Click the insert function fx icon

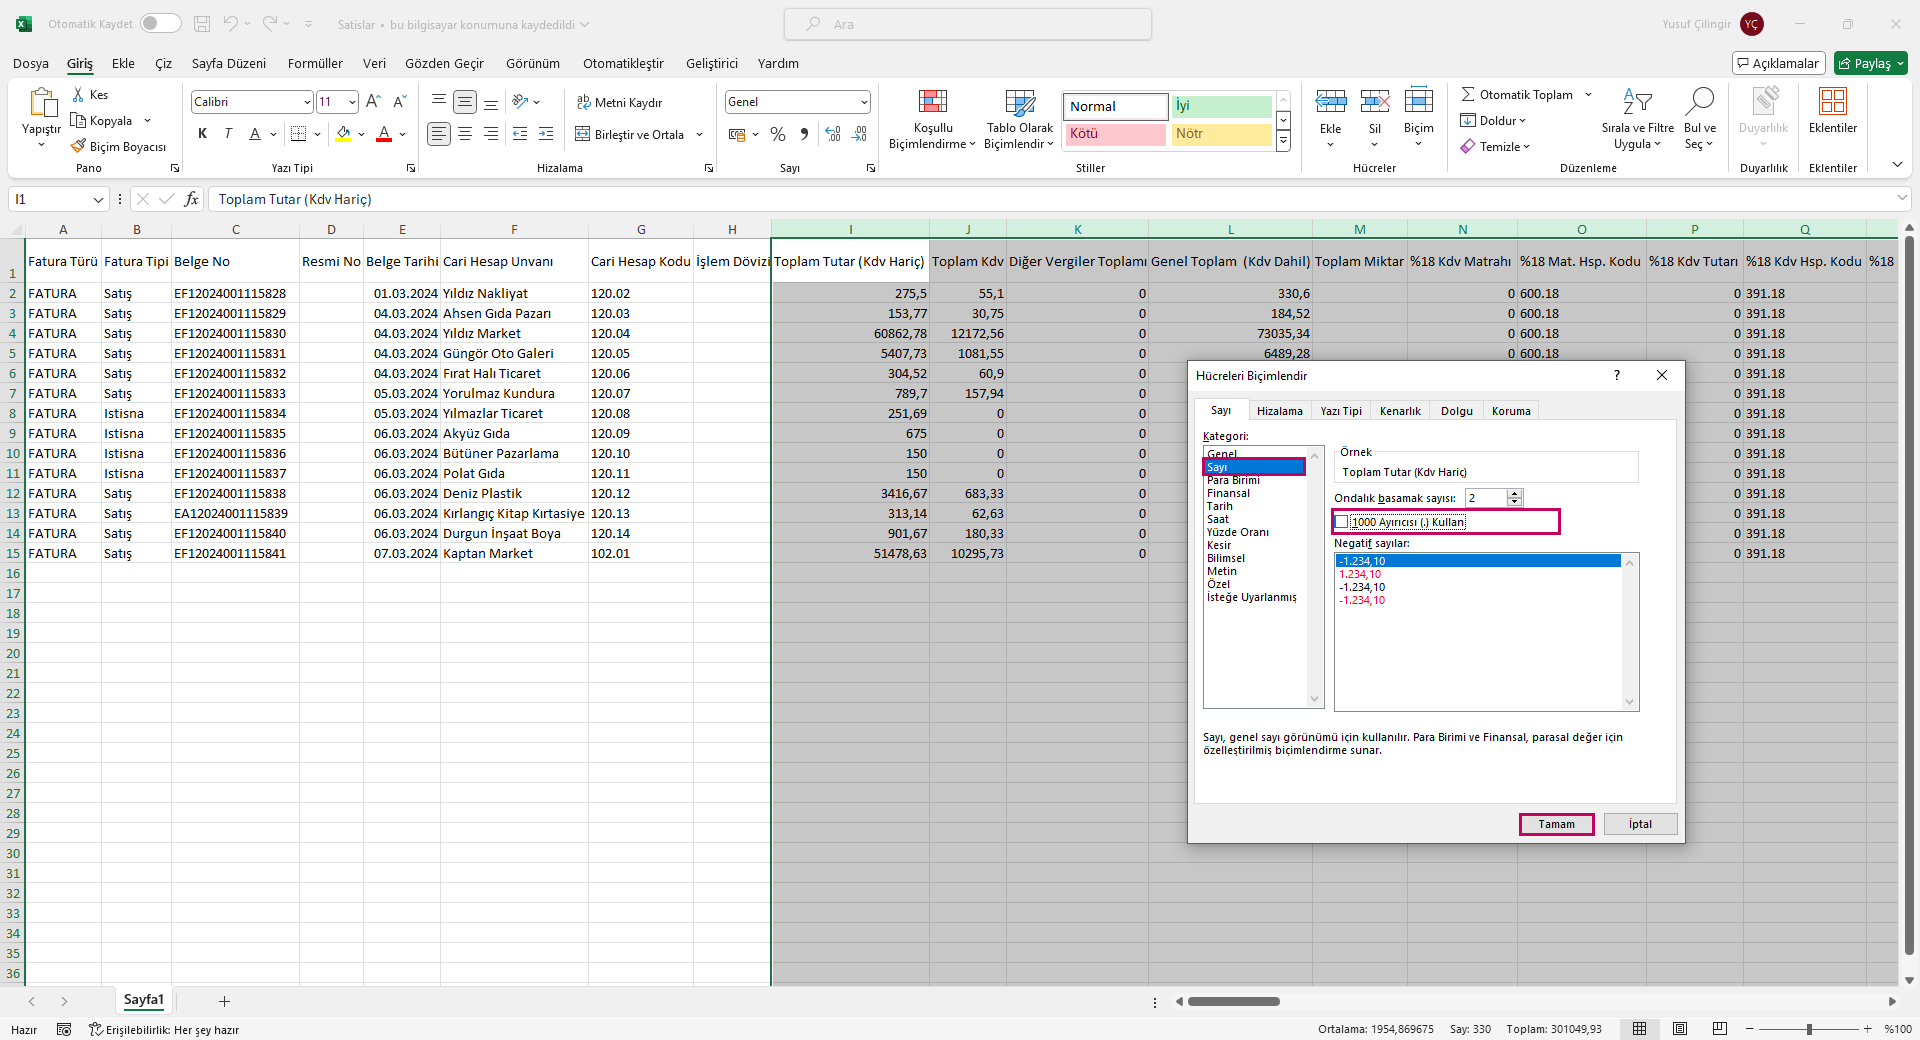pos(191,199)
